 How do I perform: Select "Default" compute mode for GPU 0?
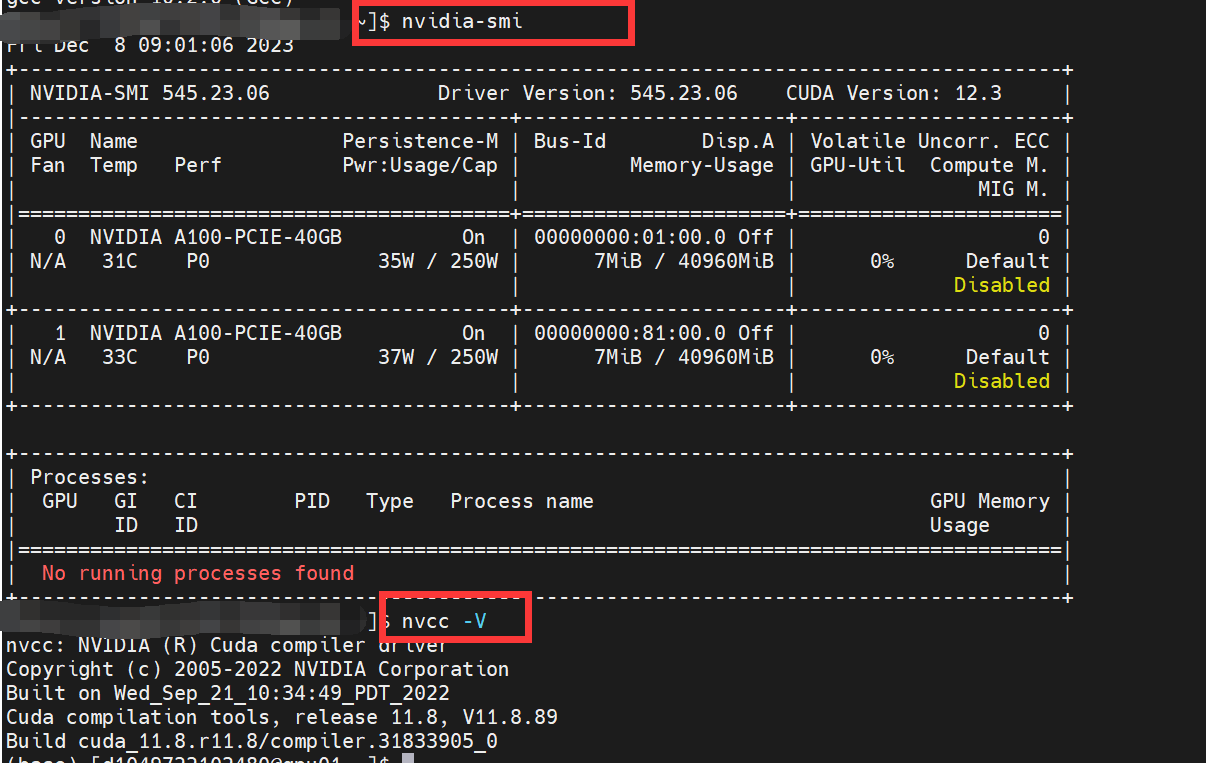(1008, 261)
